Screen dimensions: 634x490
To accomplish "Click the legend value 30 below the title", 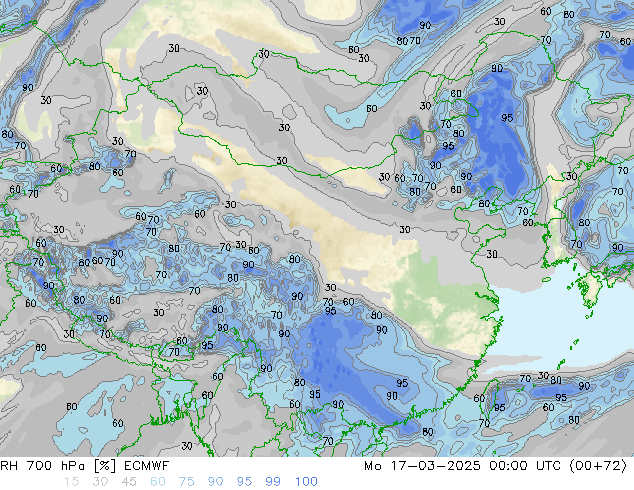I will [100, 482].
